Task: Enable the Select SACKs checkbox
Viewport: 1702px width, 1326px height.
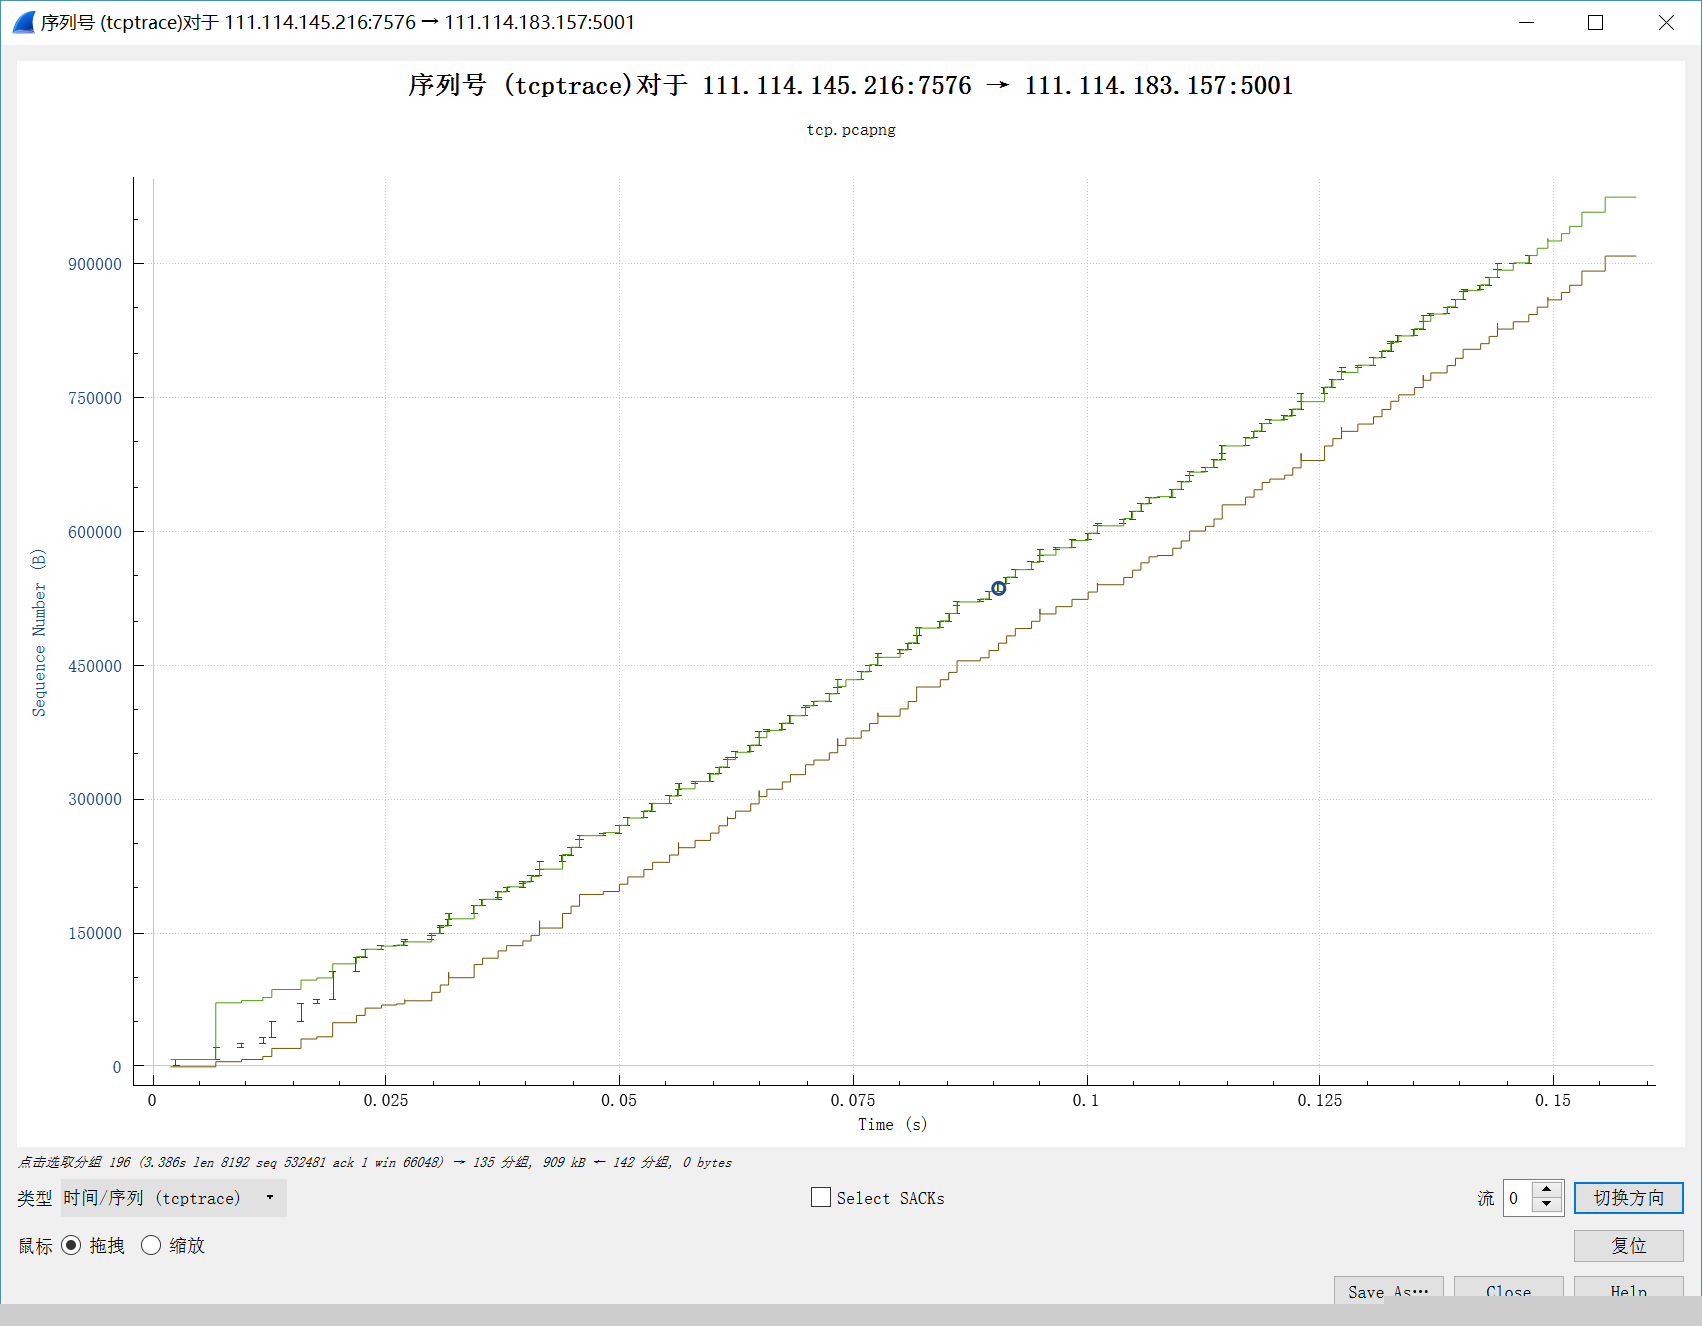Action: pos(821,1197)
